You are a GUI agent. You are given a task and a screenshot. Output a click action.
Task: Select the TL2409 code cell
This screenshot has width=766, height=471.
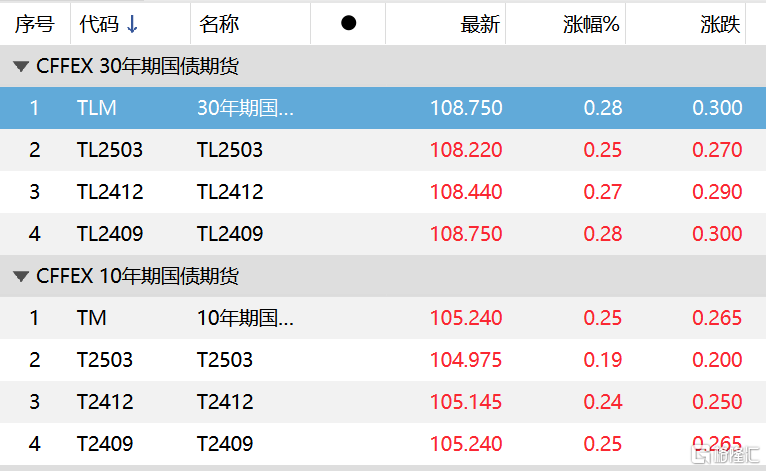[110, 234]
